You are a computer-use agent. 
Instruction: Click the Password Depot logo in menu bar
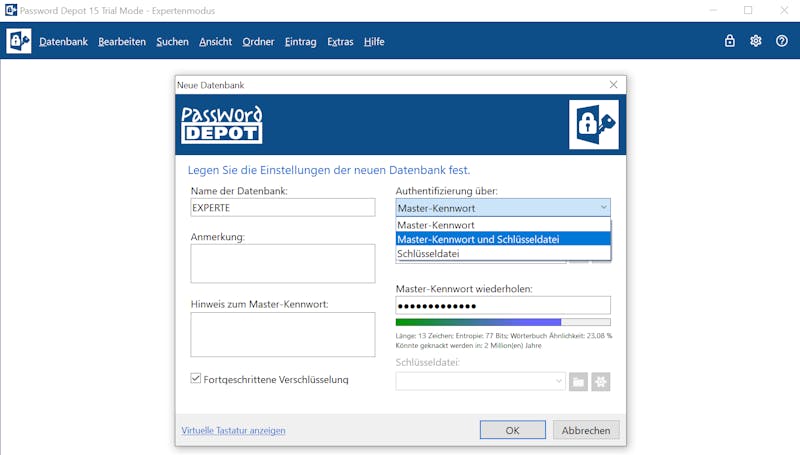coord(19,41)
